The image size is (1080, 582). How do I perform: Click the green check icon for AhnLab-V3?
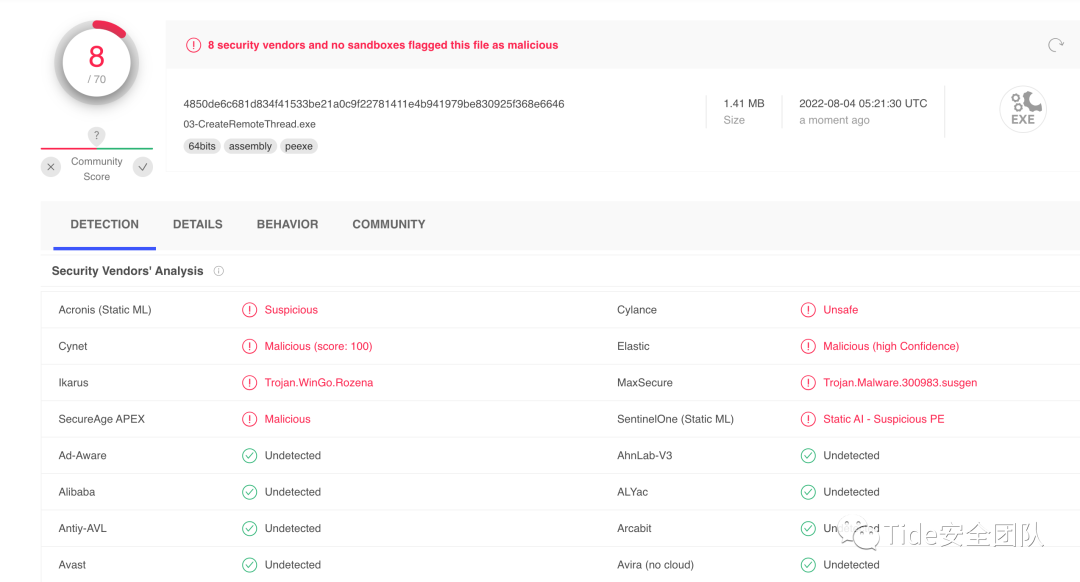(x=808, y=456)
